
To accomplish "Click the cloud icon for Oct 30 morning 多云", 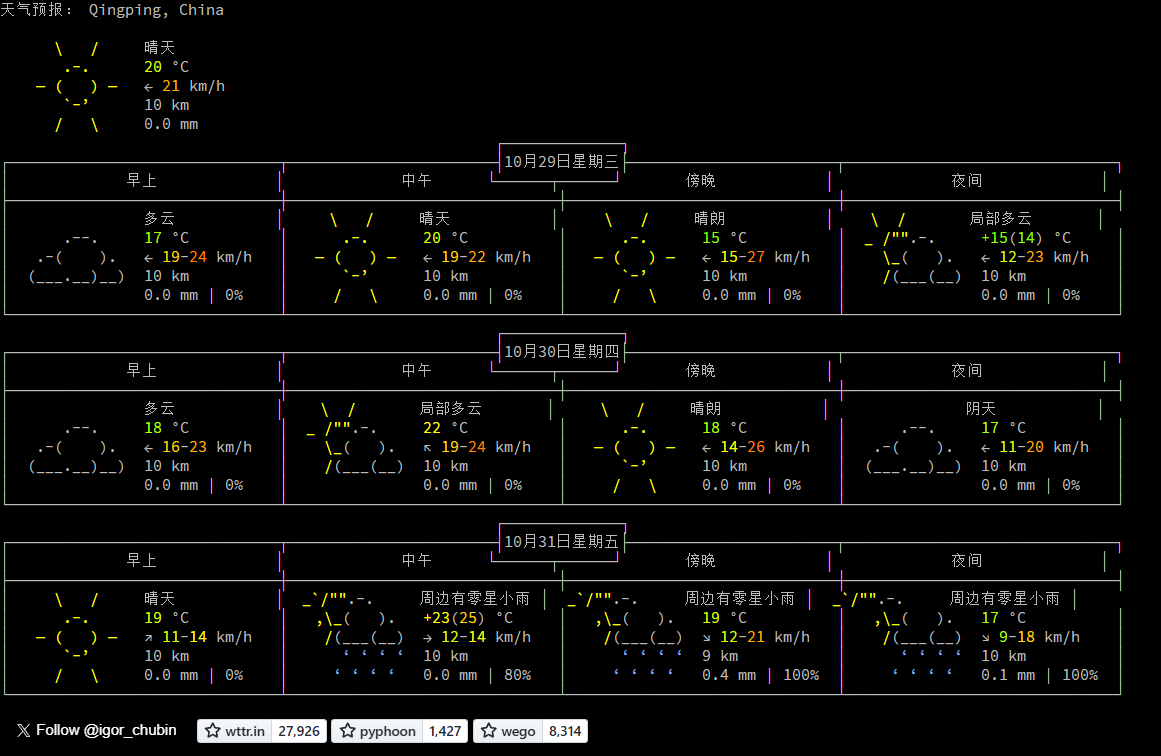I will pyautogui.click(x=77, y=447).
